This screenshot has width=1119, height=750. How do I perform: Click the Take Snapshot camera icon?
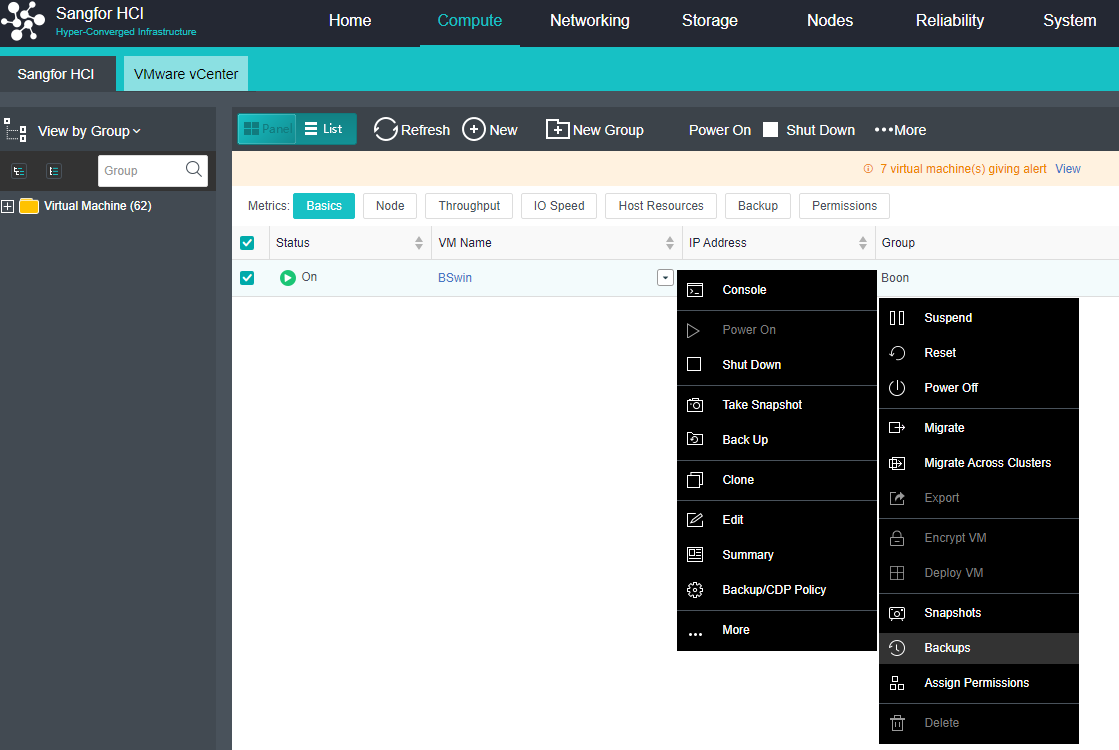coord(695,405)
